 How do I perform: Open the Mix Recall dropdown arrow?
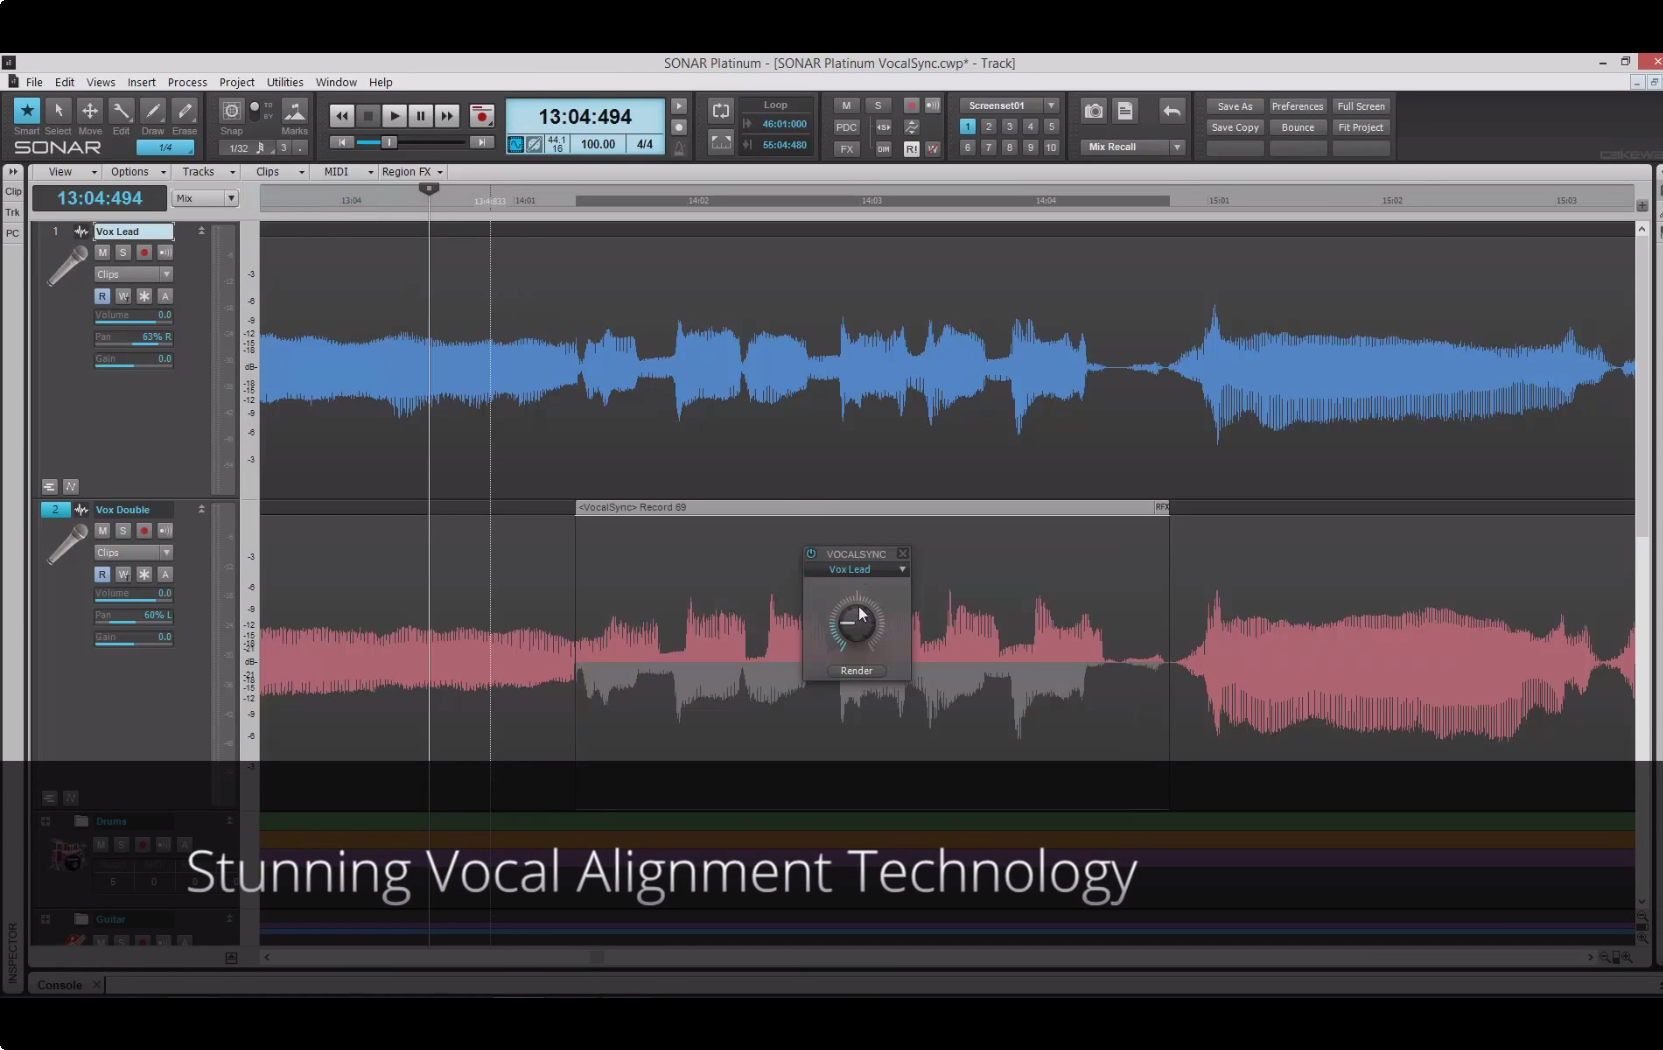1177,147
